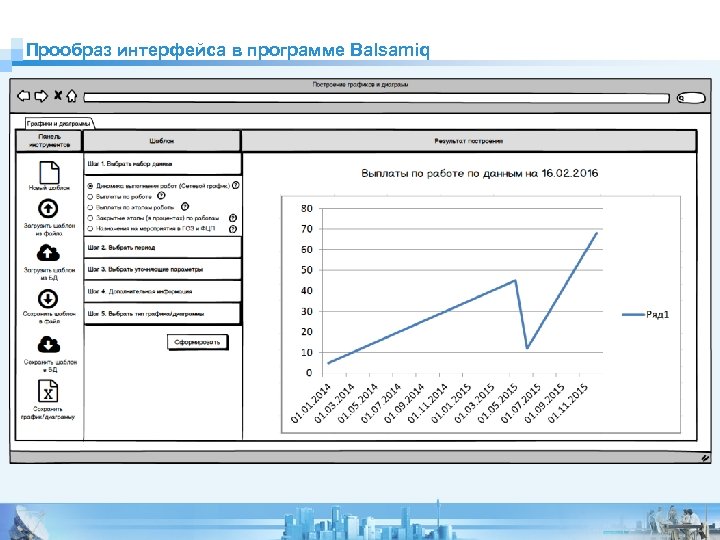Collapse Шаг 1 Выбрать набор данных section
Screen dimensions: 720x540
tap(163, 164)
